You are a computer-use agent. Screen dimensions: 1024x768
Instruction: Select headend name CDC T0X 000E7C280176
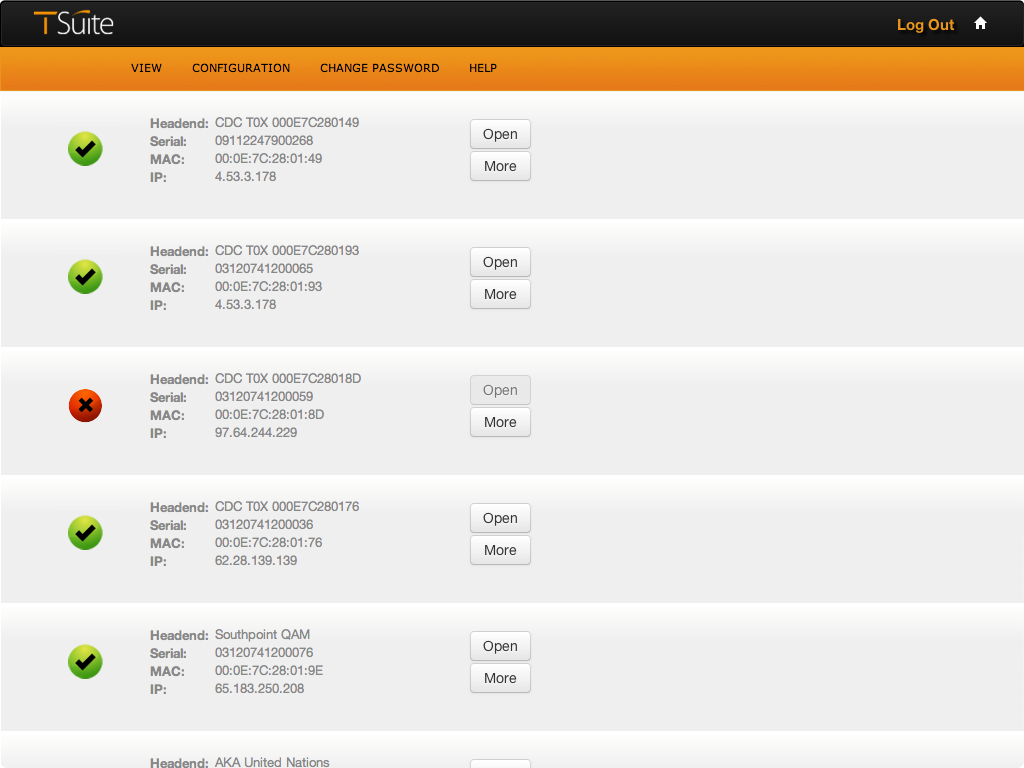pos(287,507)
